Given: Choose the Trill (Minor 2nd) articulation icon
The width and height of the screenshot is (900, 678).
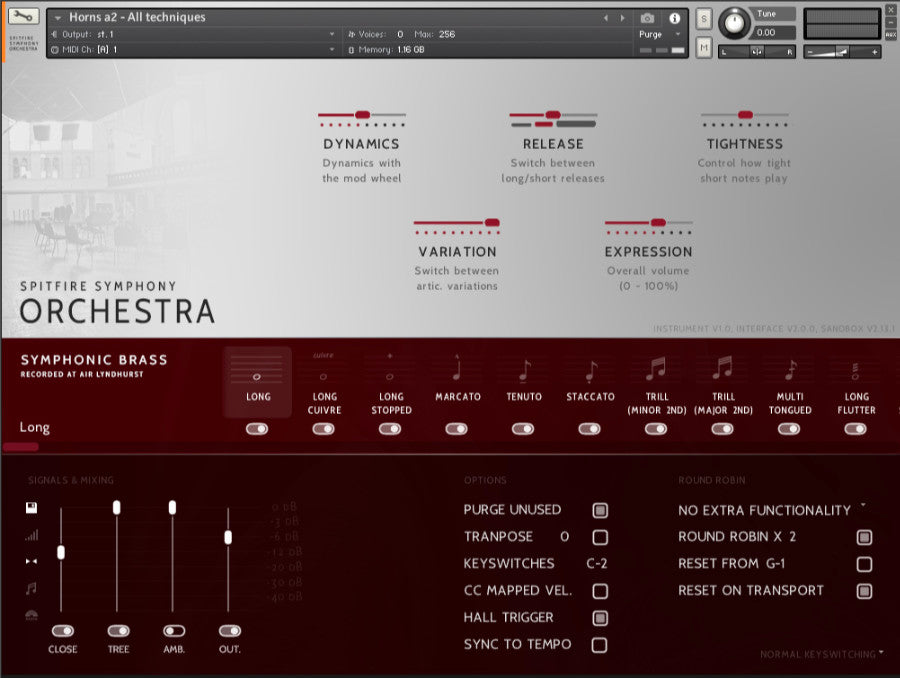Looking at the screenshot, I should point(657,369).
